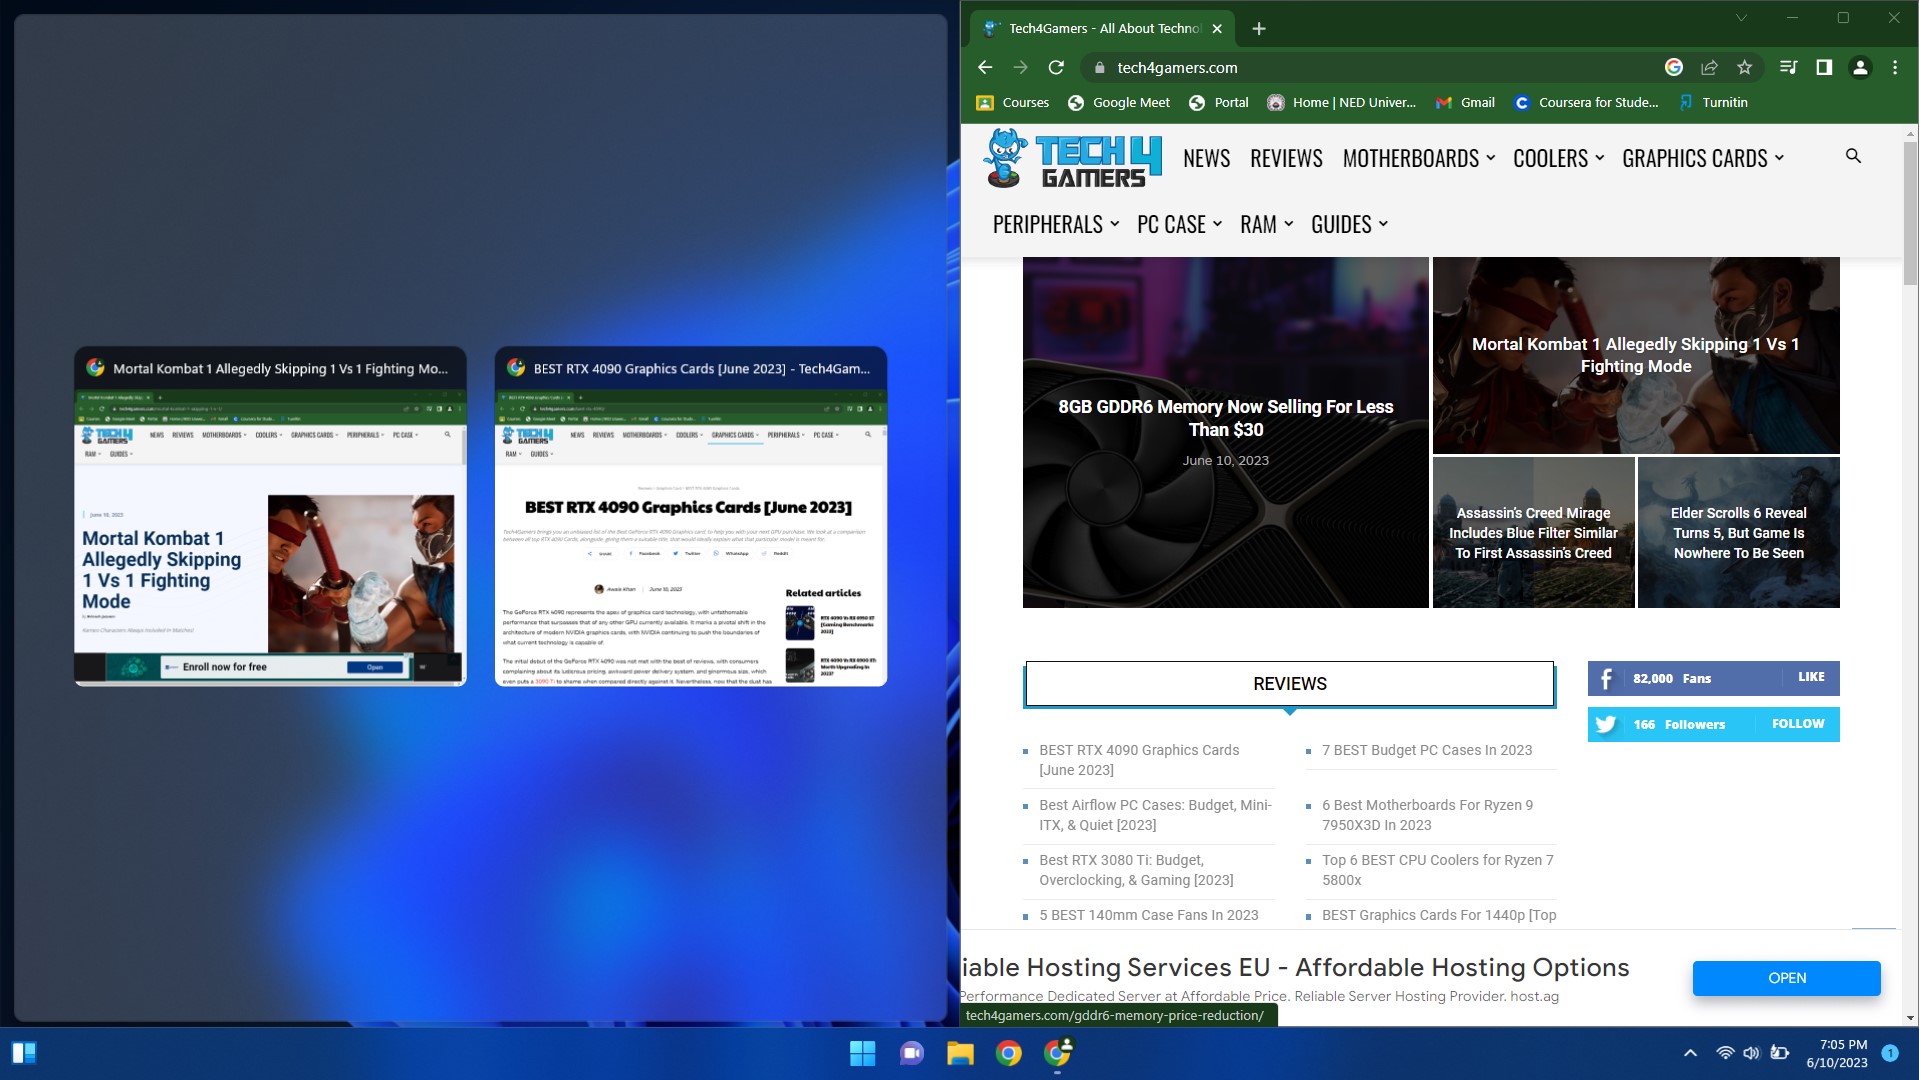The image size is (1919, 1080).
Task: Open Top 6 BEST CPU Coolers for Ryzen 7 link
Action: click(1437, 870)
